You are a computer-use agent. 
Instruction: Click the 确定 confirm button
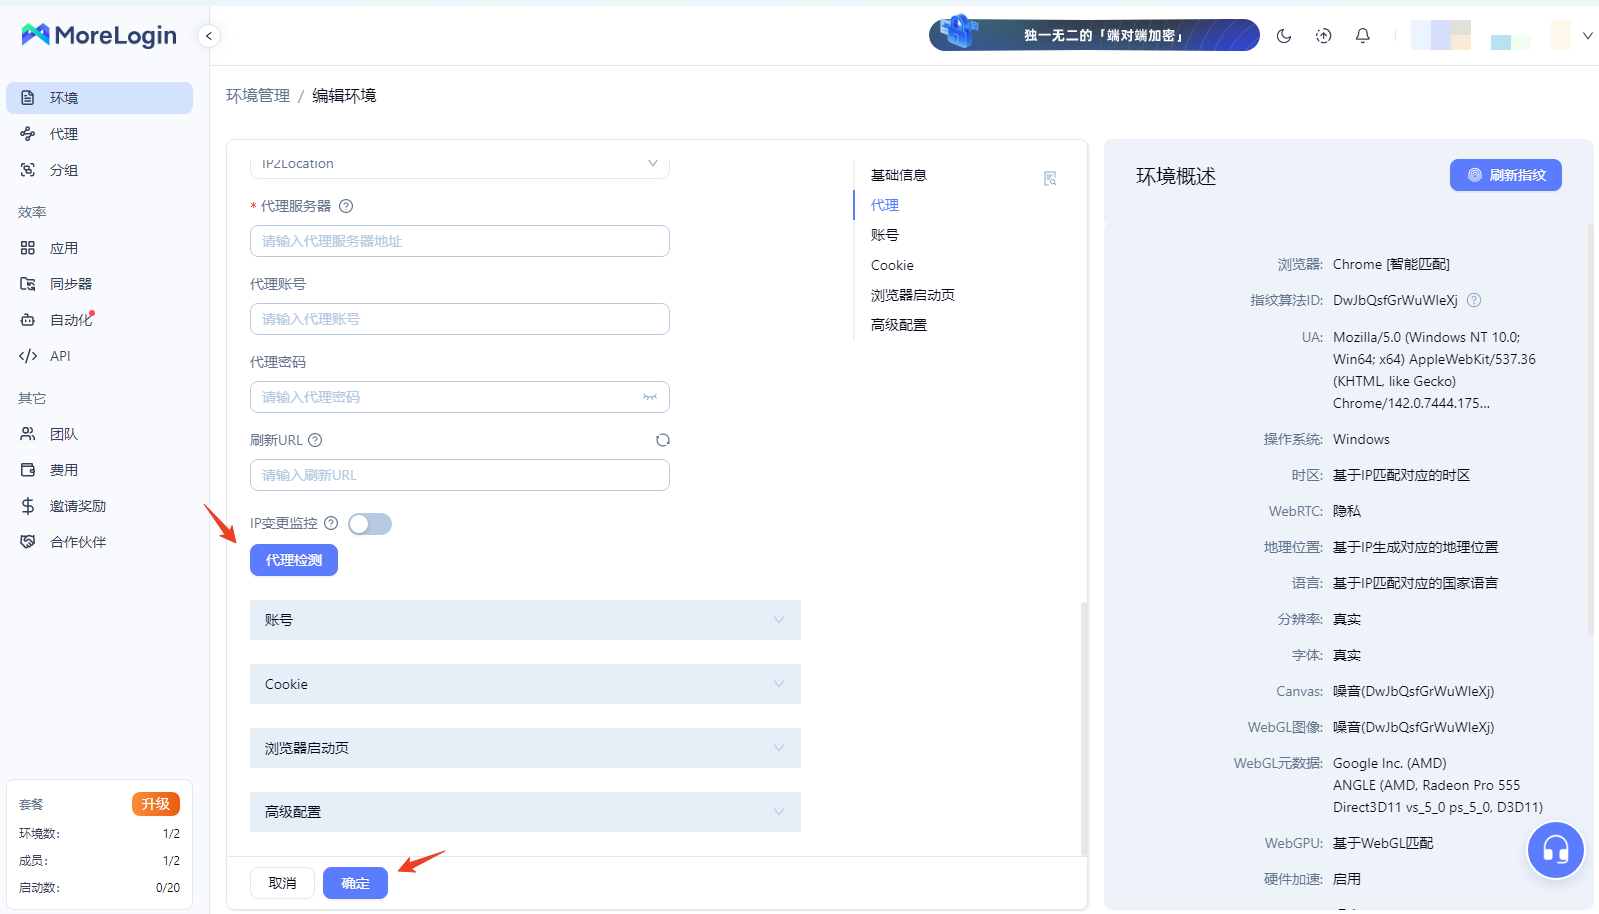(x=355, y=883)
